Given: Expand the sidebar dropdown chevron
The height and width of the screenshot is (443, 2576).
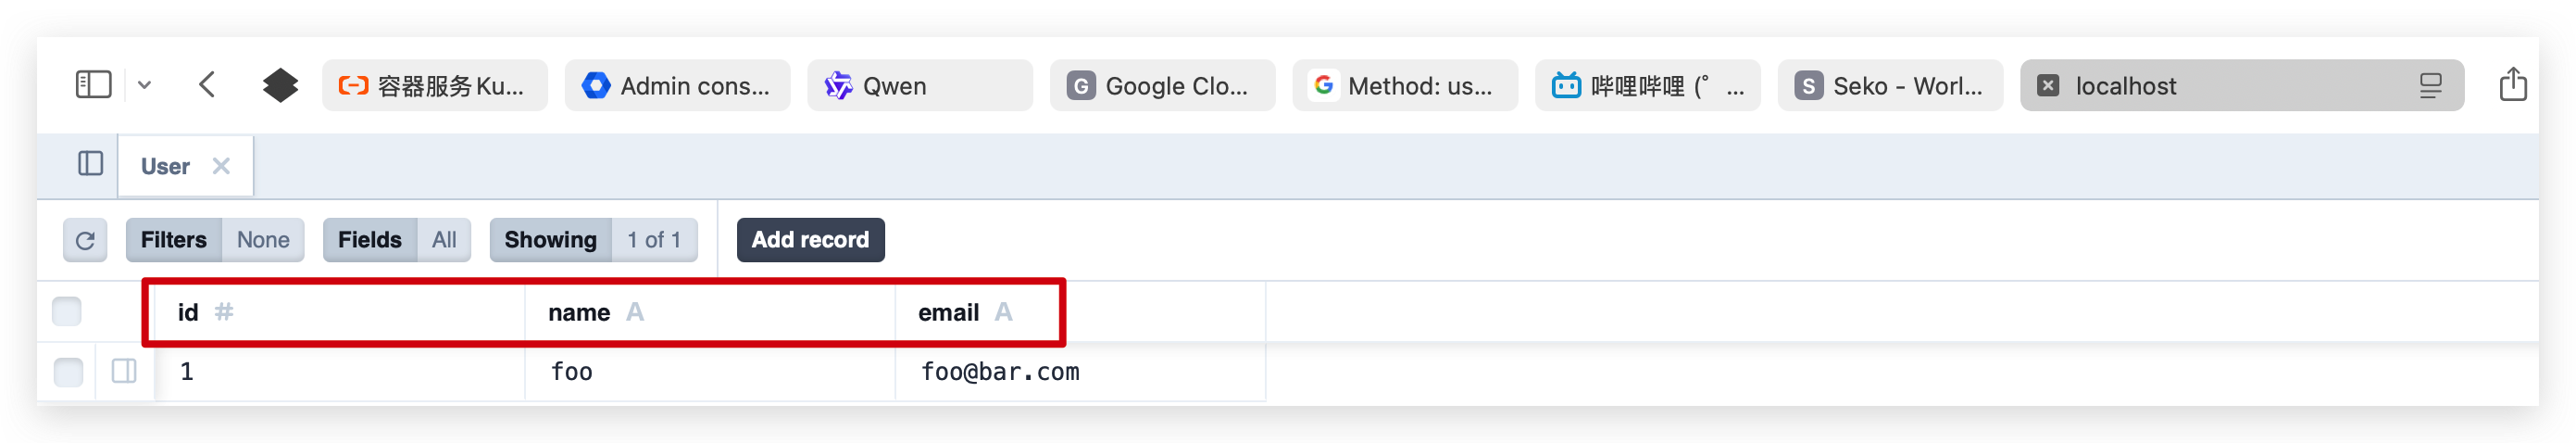Looking at the screenshot, I should [x=145, y=85].
